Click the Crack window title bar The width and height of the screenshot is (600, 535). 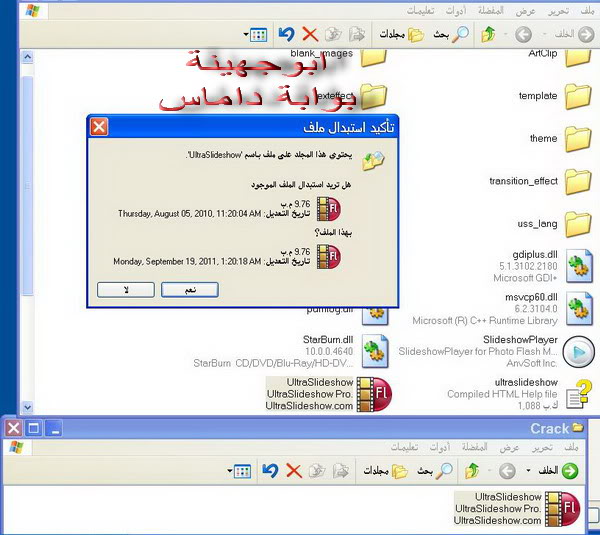[293, 428]
